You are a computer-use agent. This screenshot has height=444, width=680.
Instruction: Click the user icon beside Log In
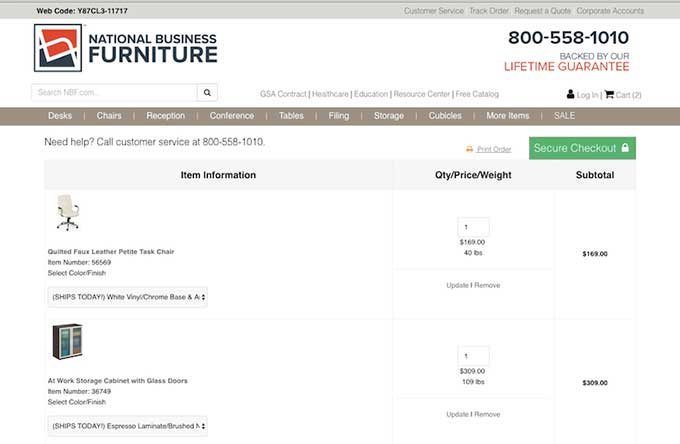tap(570, 94)
